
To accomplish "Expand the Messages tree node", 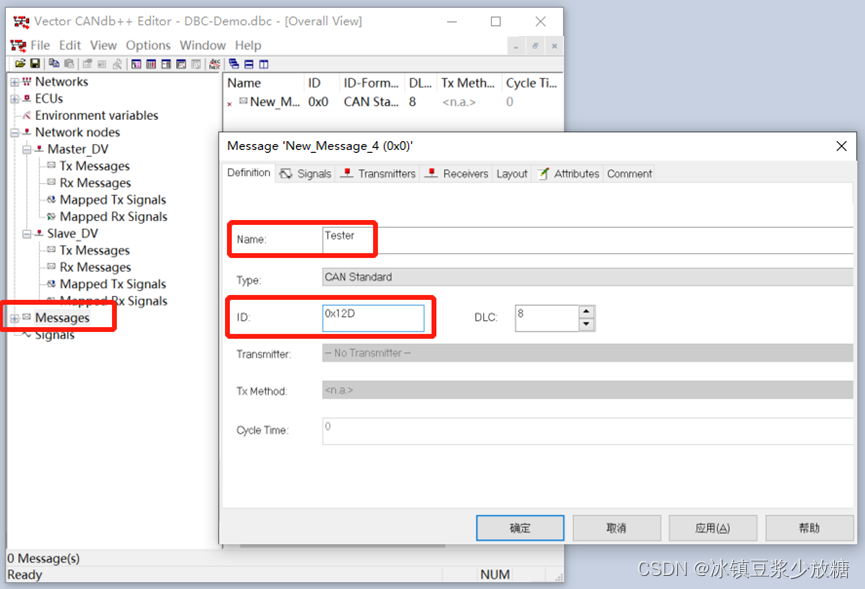I will coord(14,318).
